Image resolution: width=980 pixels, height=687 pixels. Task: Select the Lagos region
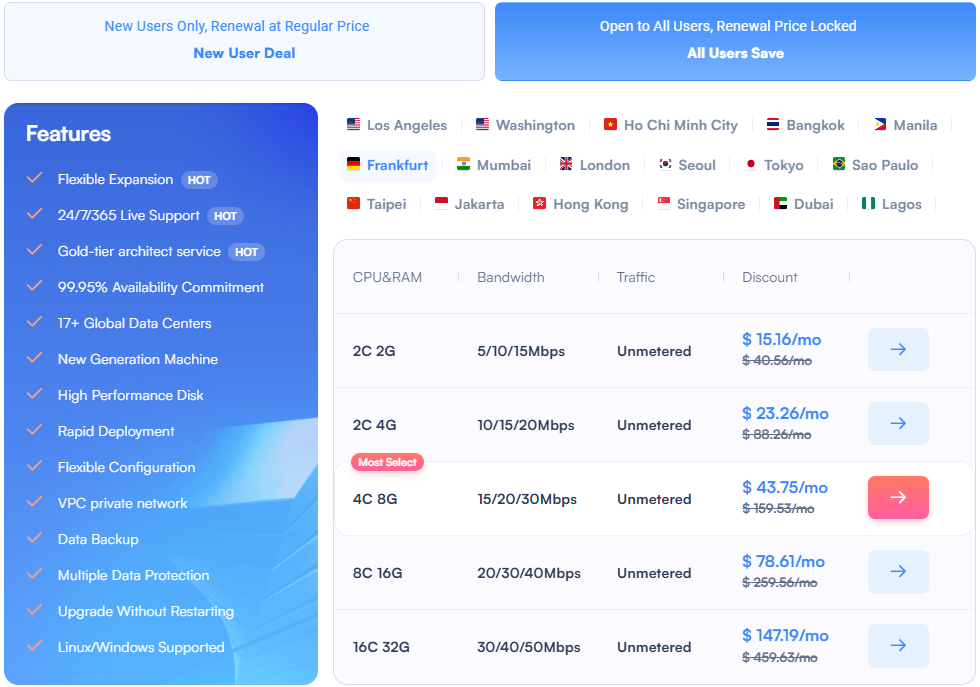tap(892, 204)
